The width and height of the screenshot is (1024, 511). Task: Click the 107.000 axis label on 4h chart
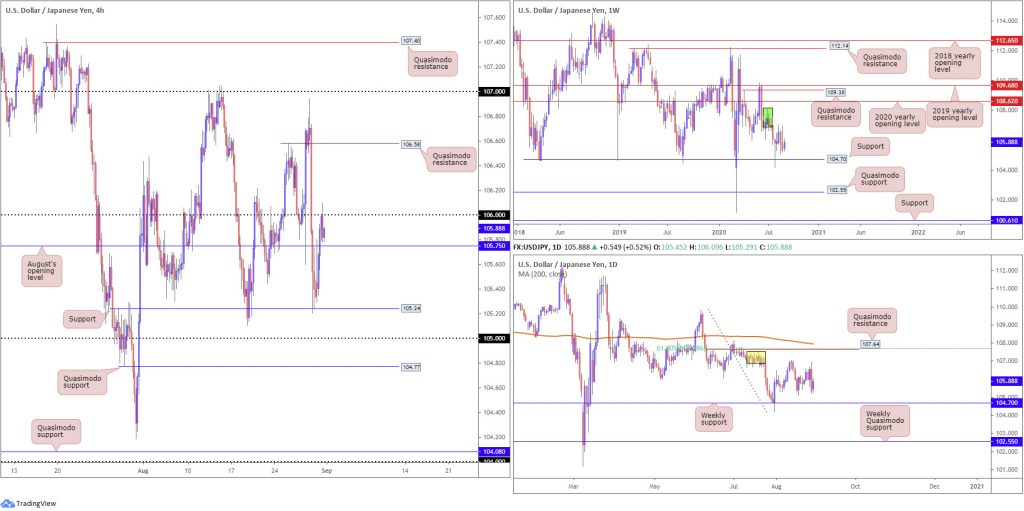tap(493, 92)
